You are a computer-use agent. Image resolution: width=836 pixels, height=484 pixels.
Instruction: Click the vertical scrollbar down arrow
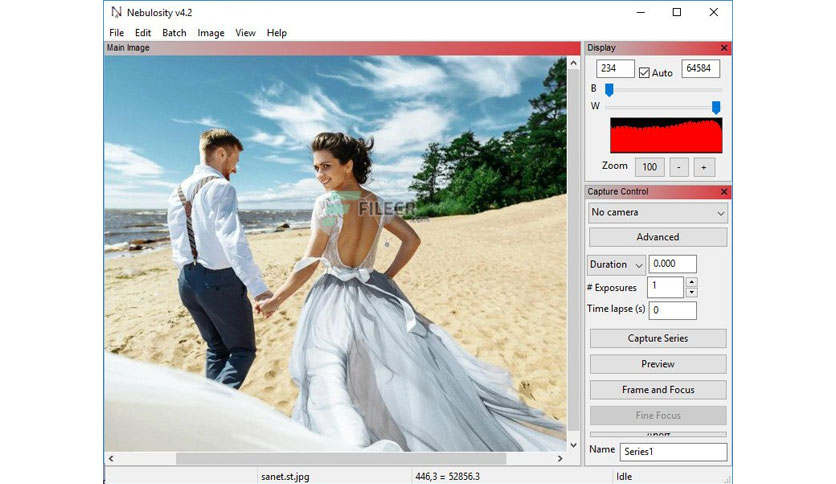pos(573,445)
